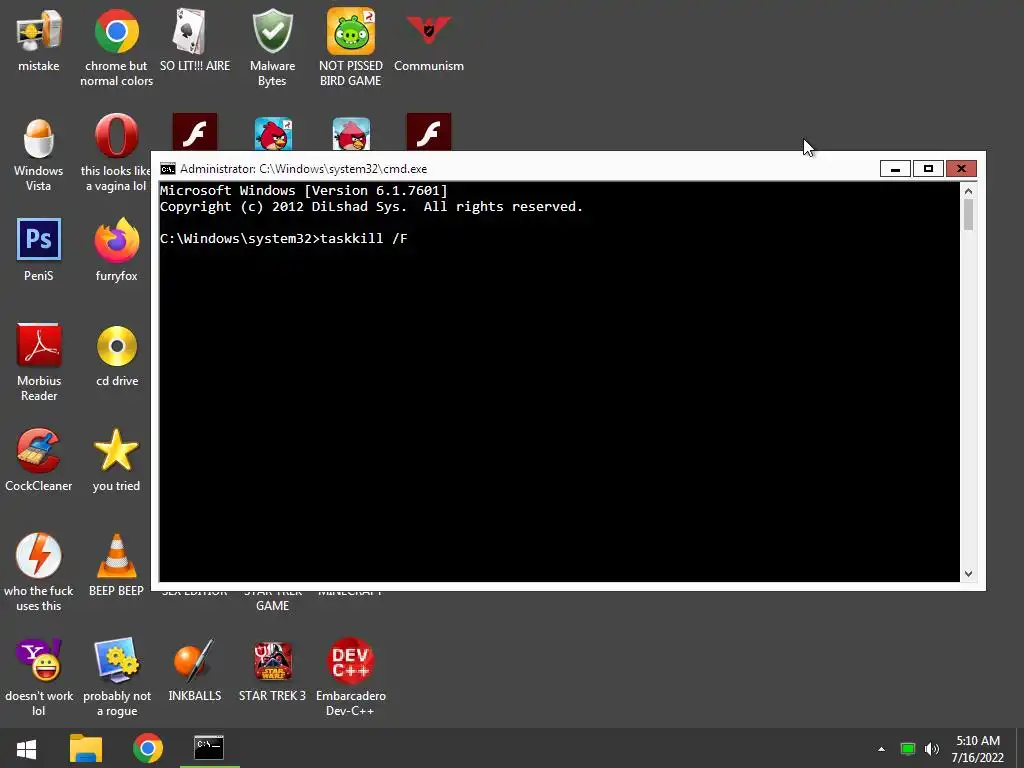Image resolution: width=1024 pixels, height=768 pixels.
Task: Show hidden tray icons arrow
Action: click(881, 749)
